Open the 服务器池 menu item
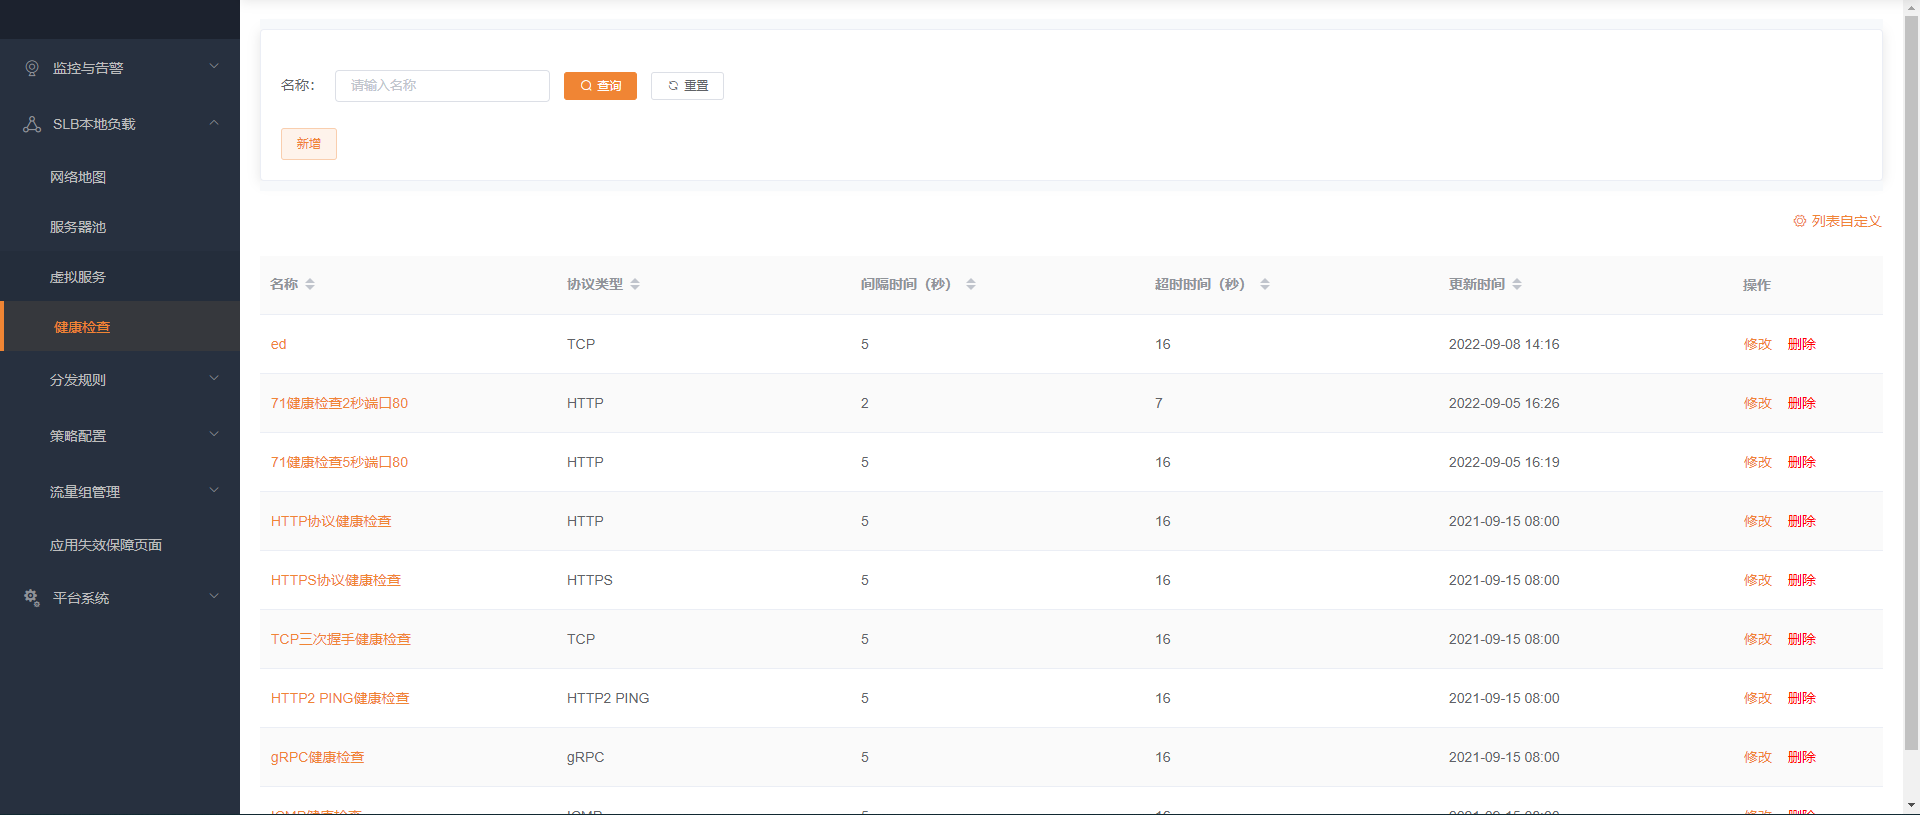 78,227
